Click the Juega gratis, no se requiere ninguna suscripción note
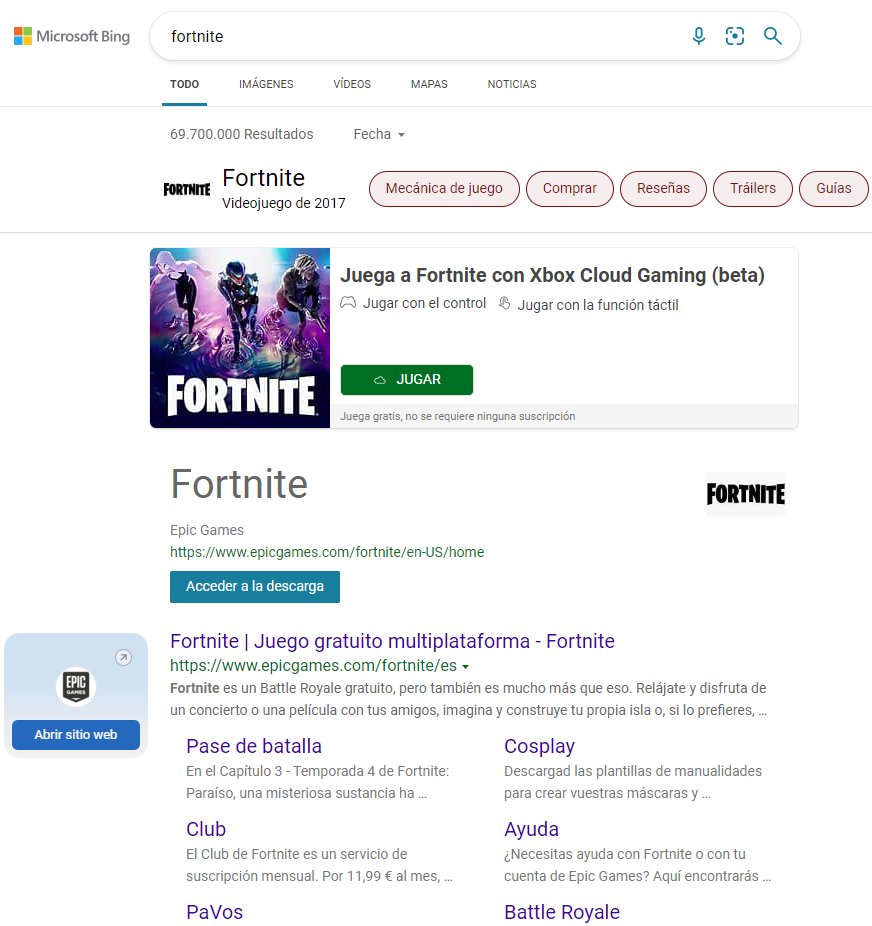 coord(458,416)
